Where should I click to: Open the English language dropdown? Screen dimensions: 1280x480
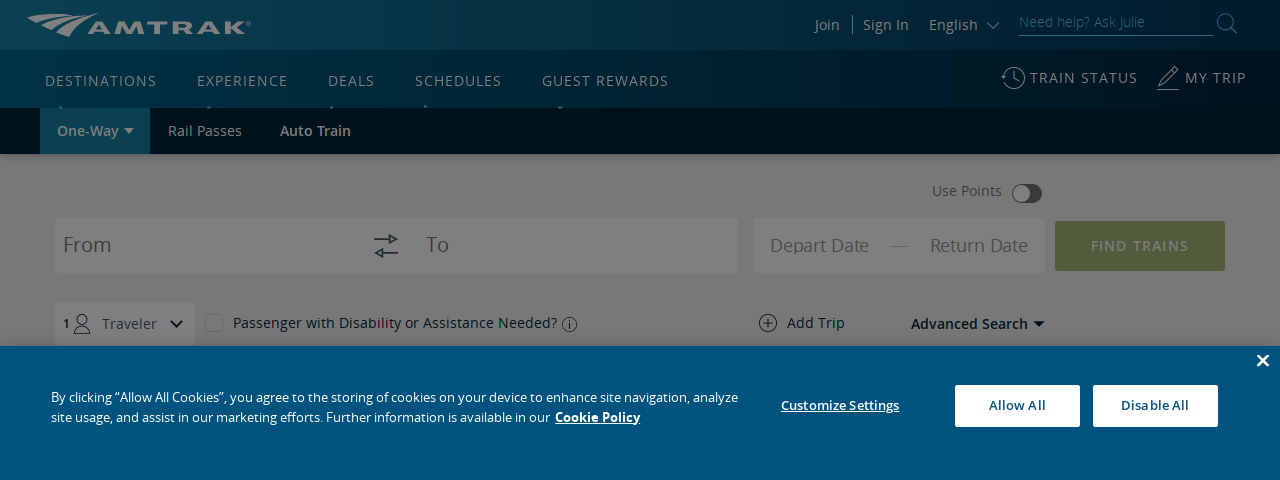[x=964, y=25]
